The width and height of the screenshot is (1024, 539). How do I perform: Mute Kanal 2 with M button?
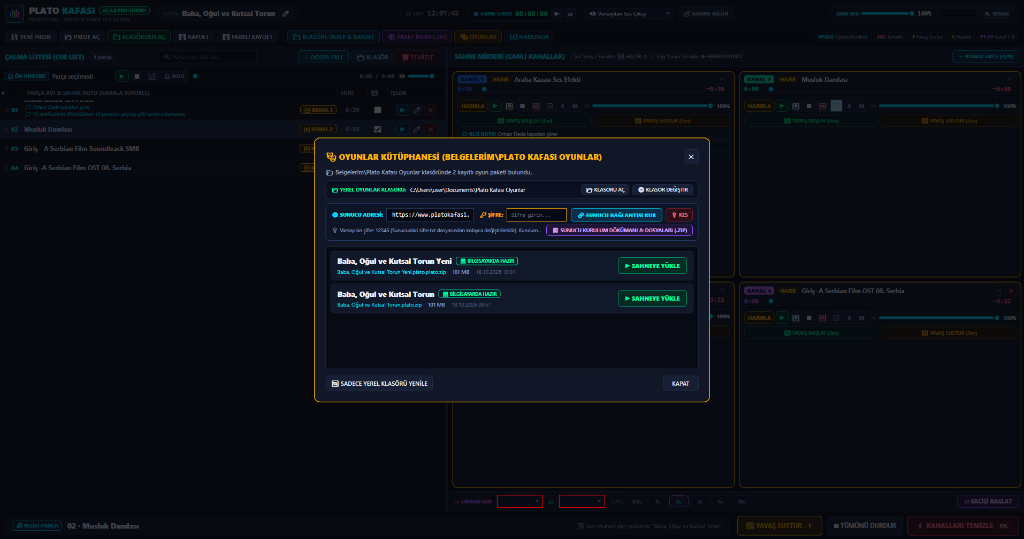pyautogui.click(x=861, y=106)
